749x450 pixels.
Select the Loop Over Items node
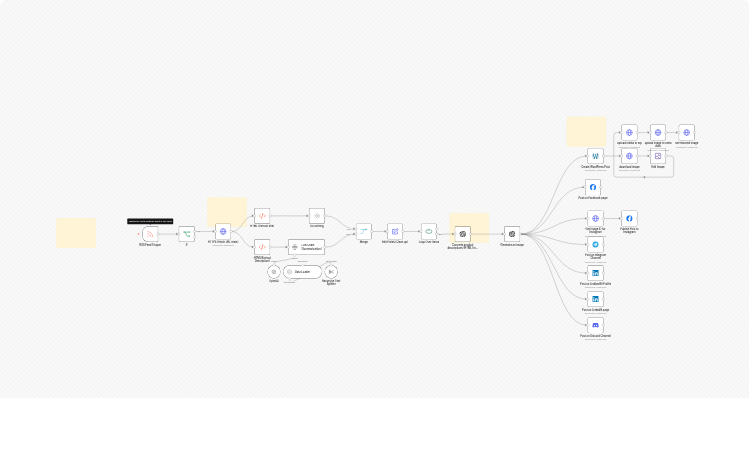pos(428,231)
